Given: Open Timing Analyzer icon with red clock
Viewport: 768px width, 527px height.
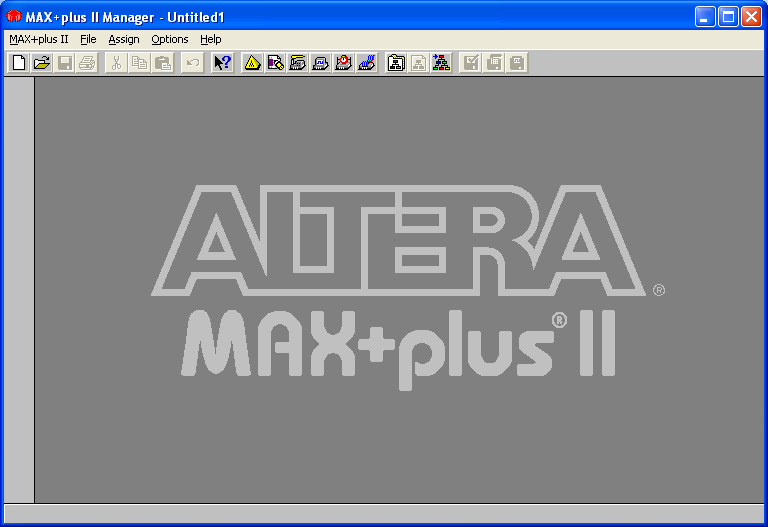Looking at the screenshot, I should (x=343, y=63).
